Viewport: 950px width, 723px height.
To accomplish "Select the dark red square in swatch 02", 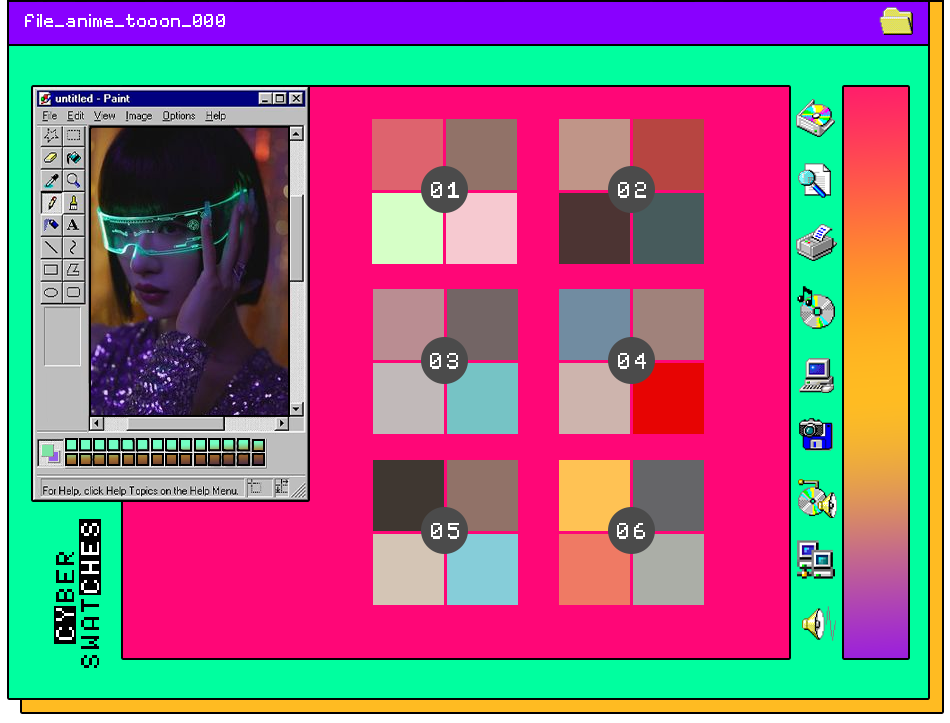I will click(x=668, y=155).
